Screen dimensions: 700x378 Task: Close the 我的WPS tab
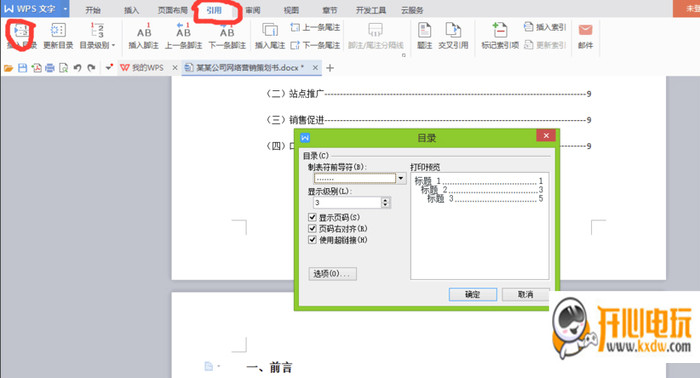point(175,68)
